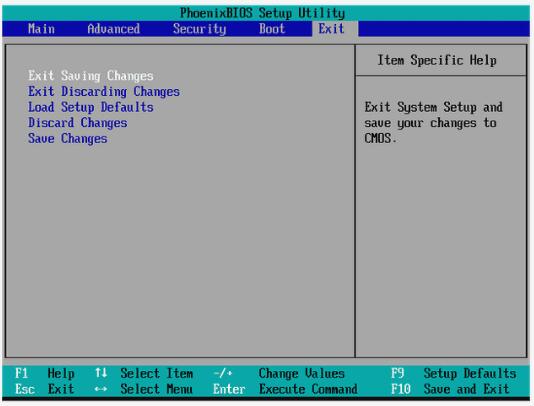Click the PhoenixBIOS Setup Utility title

click(x=262, y=13)
